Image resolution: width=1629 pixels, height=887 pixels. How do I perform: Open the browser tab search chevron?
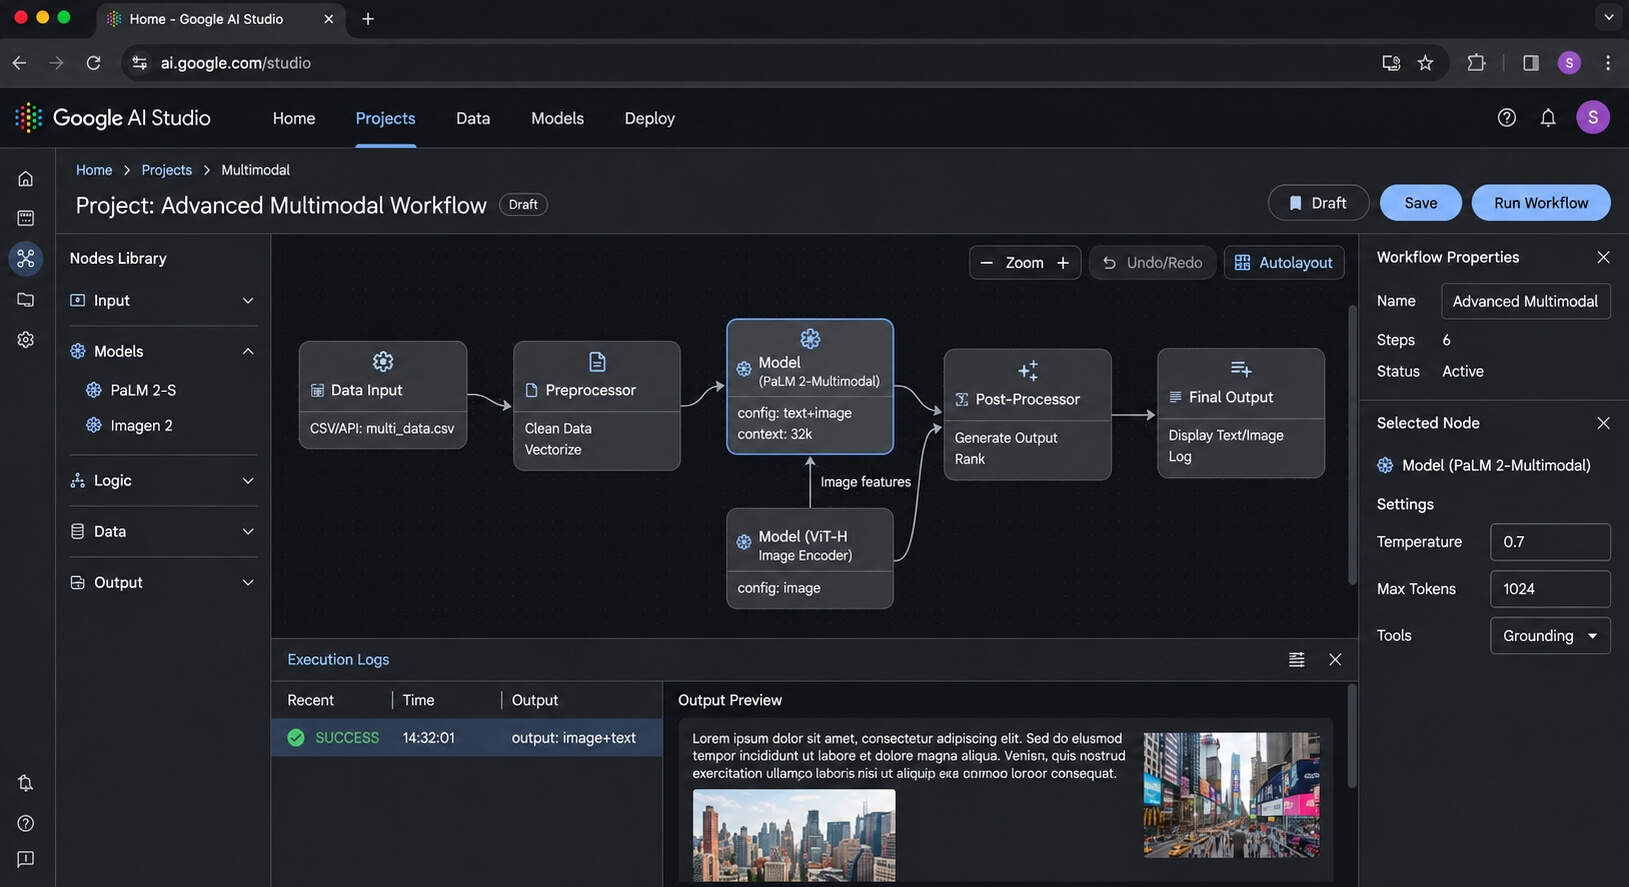(x=1609, y=18)
